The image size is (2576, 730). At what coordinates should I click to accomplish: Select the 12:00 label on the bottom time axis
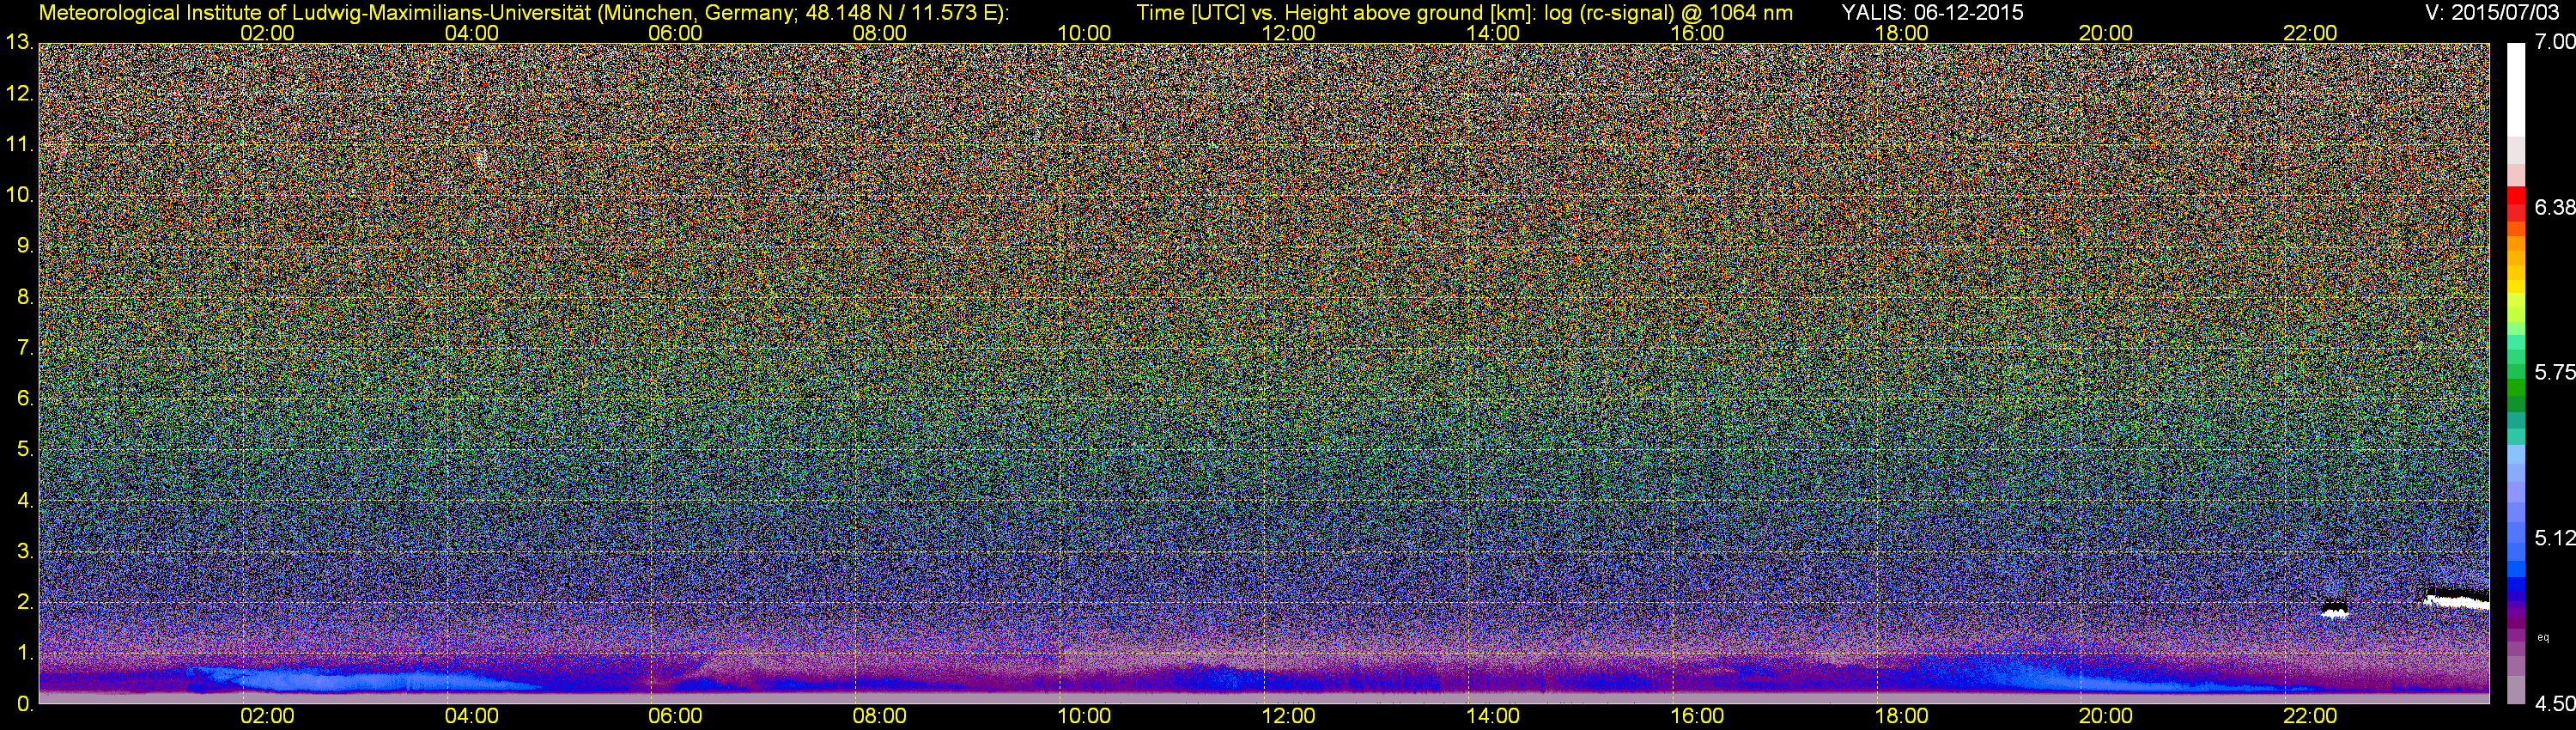coord(1289,717)
